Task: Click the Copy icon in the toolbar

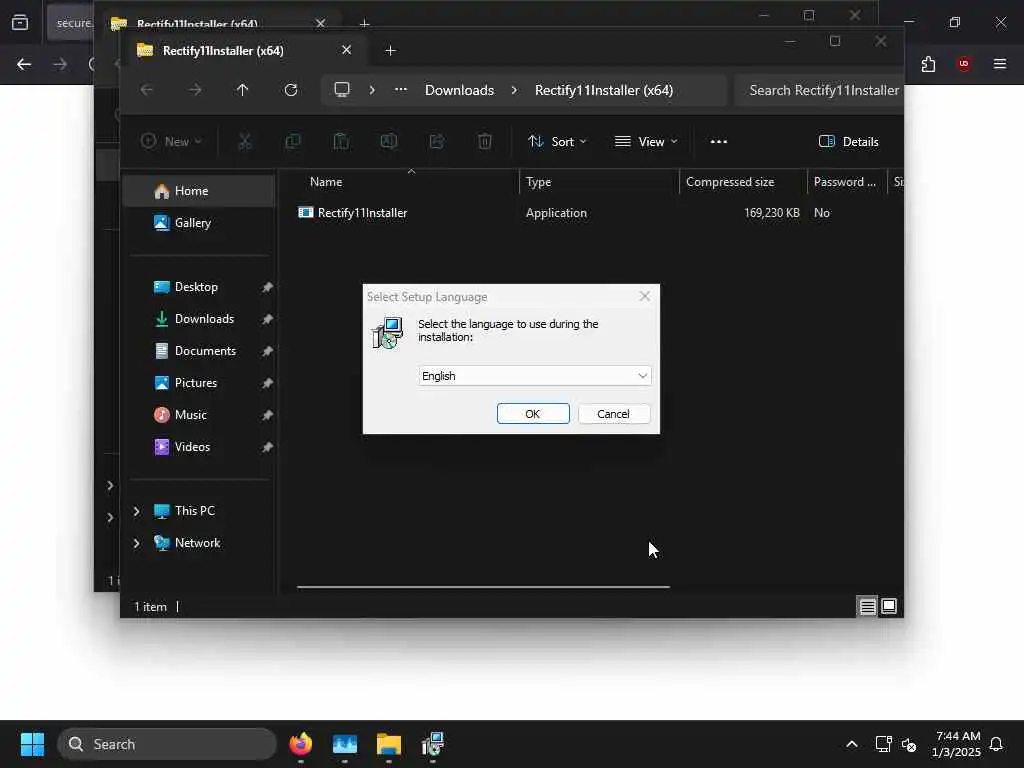Action: coord(293,141)
